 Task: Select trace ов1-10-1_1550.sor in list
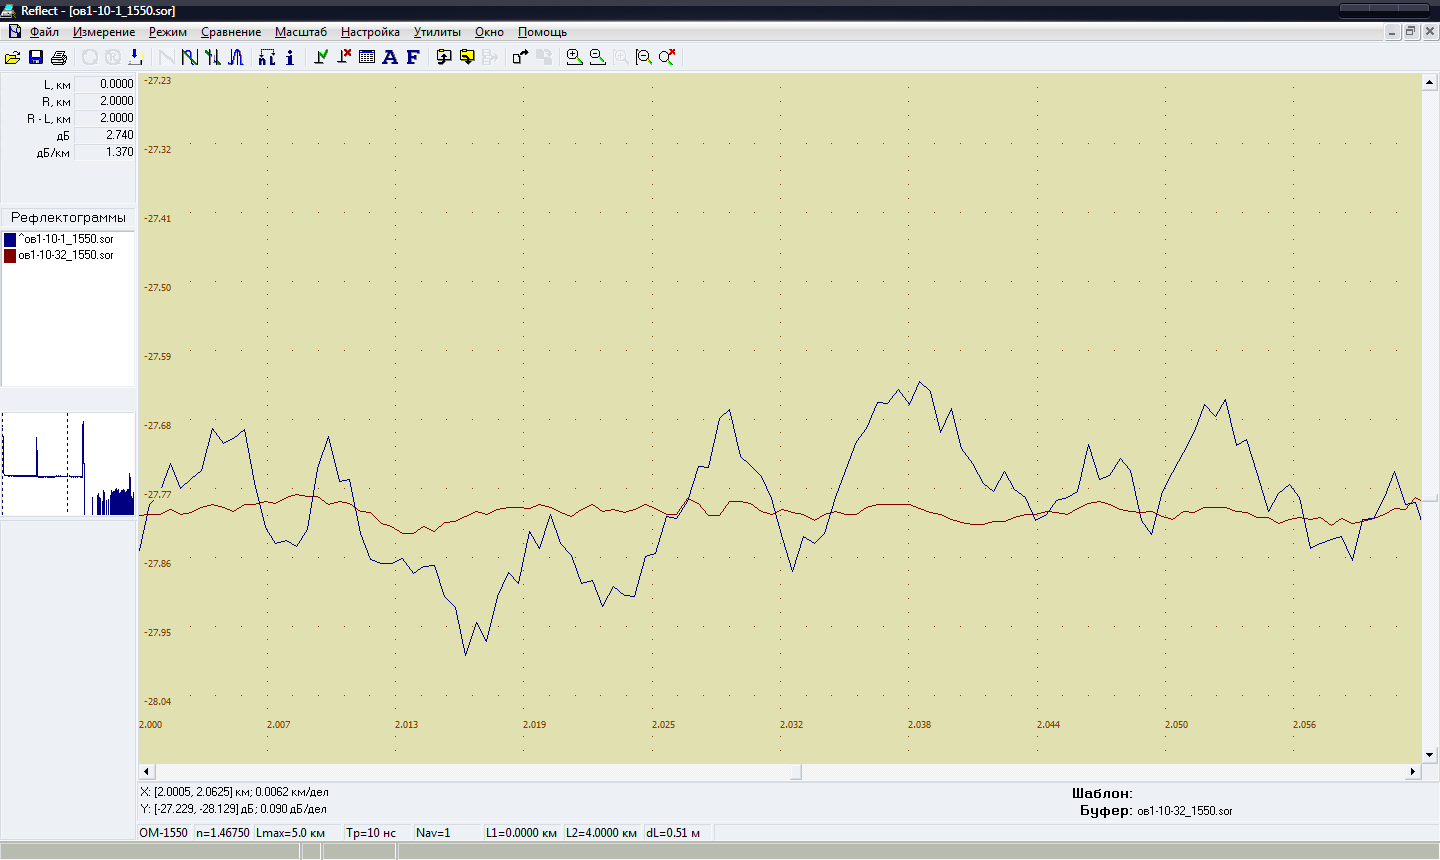point(68,239)
